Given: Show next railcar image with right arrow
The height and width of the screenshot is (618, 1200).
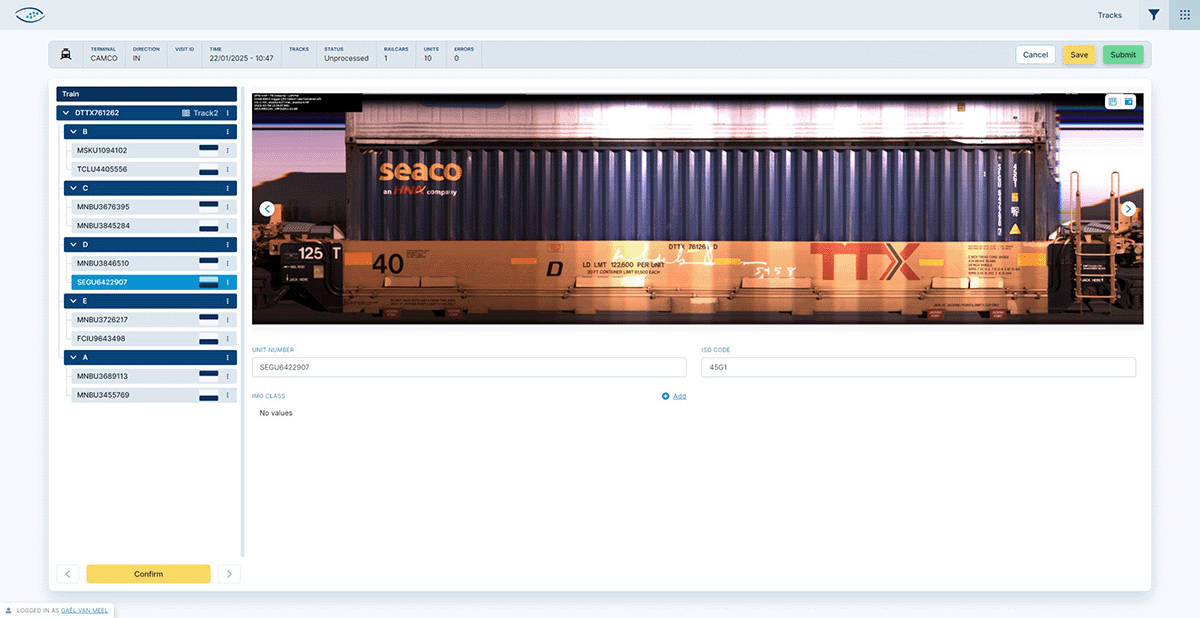Looking at the screenshot, I should pyautogui.click(x=1128, y=209).
